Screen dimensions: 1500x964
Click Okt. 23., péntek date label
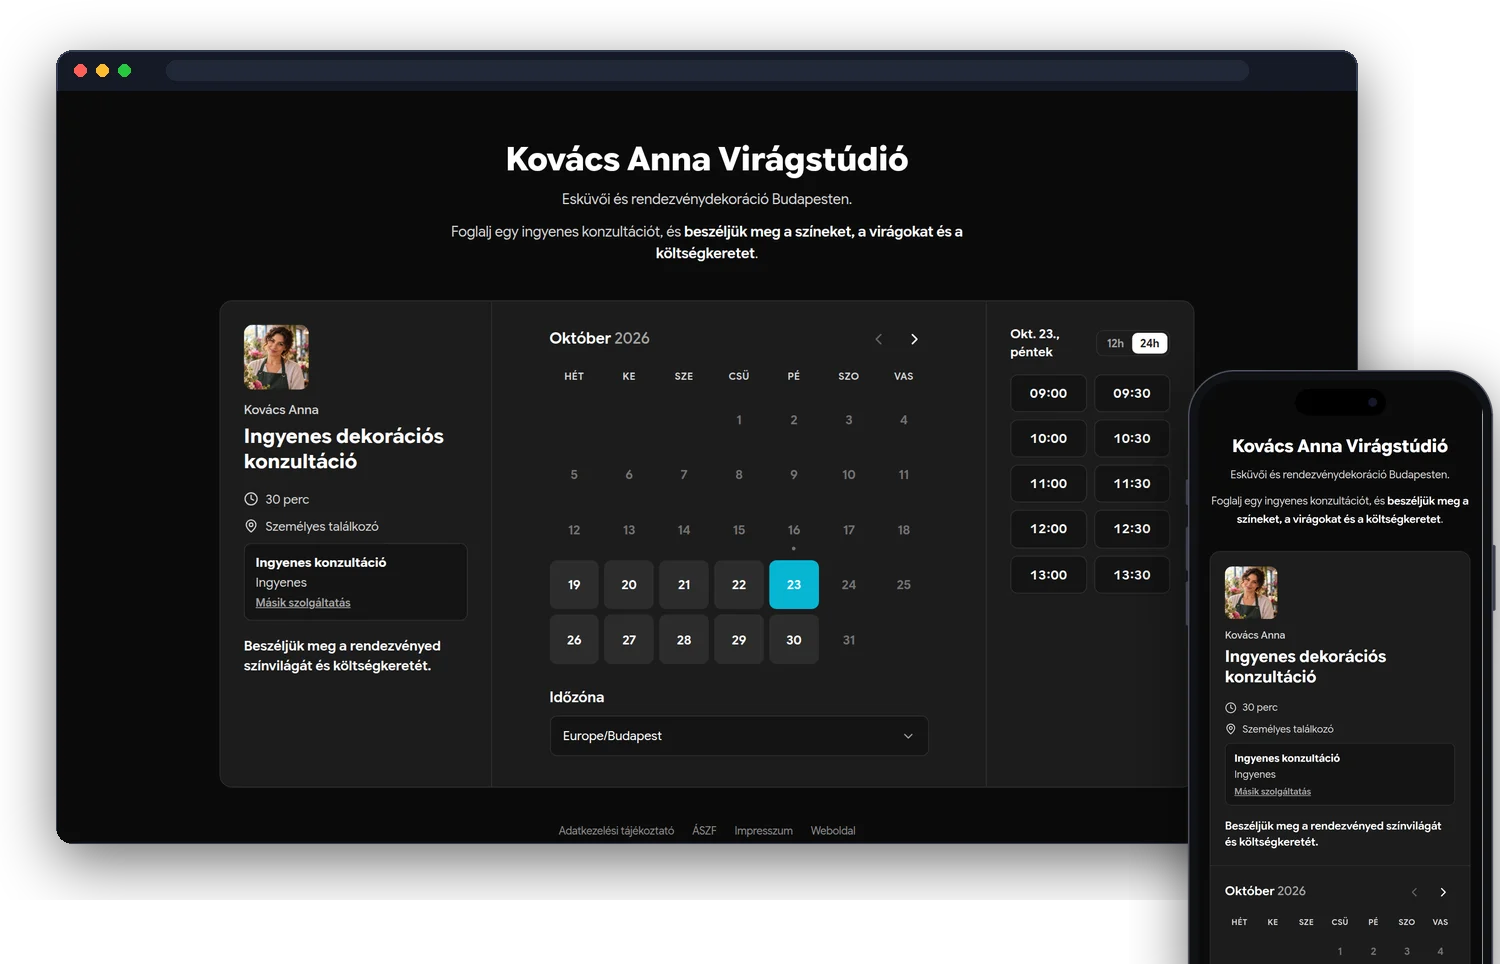click(1035, 343)
